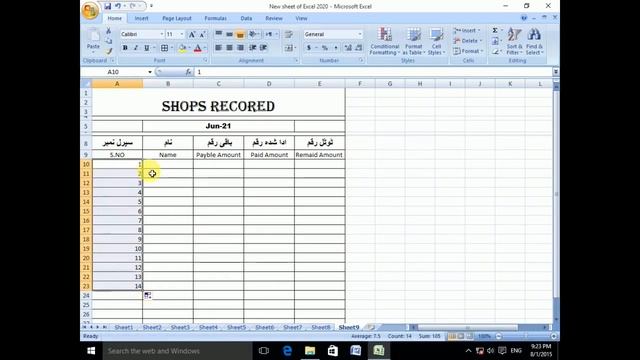The image size is (640, 360).
Task: Click the Accounting dollar format icon
Action: click(x=309, y=48)
